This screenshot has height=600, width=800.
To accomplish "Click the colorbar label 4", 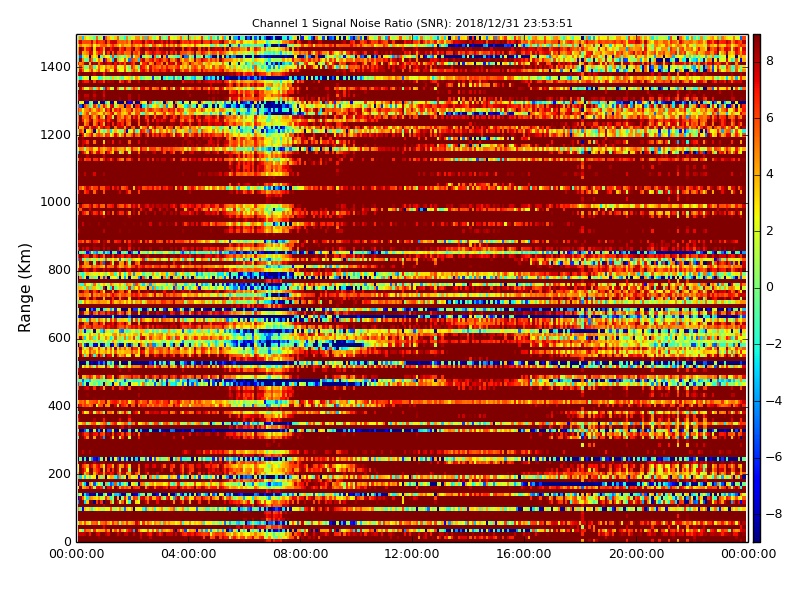I will pos(770,174).
